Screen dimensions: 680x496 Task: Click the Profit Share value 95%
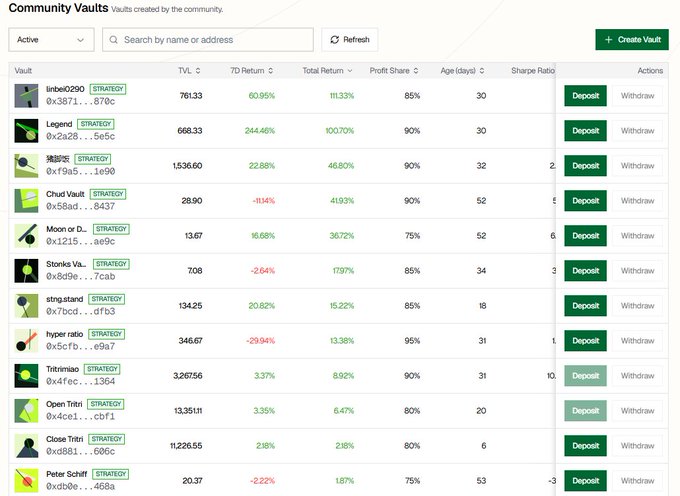click(412, 341)
